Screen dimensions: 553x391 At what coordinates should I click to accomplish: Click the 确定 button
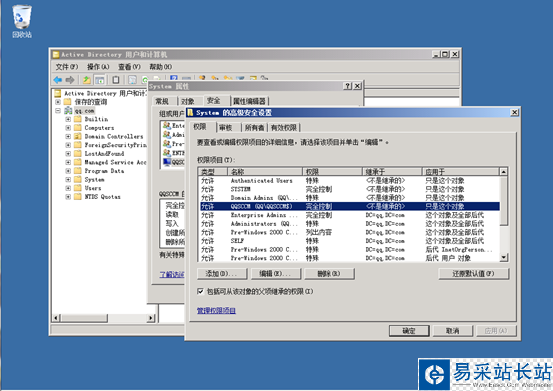409,331
